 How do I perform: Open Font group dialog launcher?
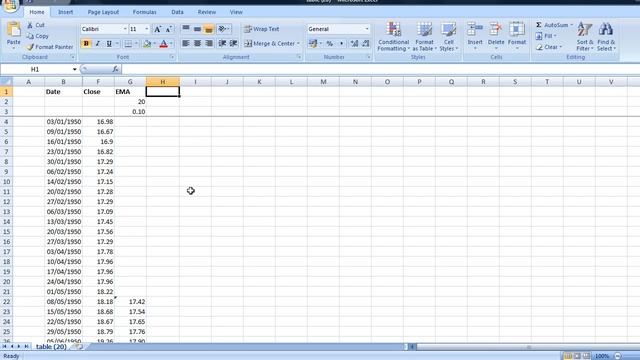click(172, 57)
